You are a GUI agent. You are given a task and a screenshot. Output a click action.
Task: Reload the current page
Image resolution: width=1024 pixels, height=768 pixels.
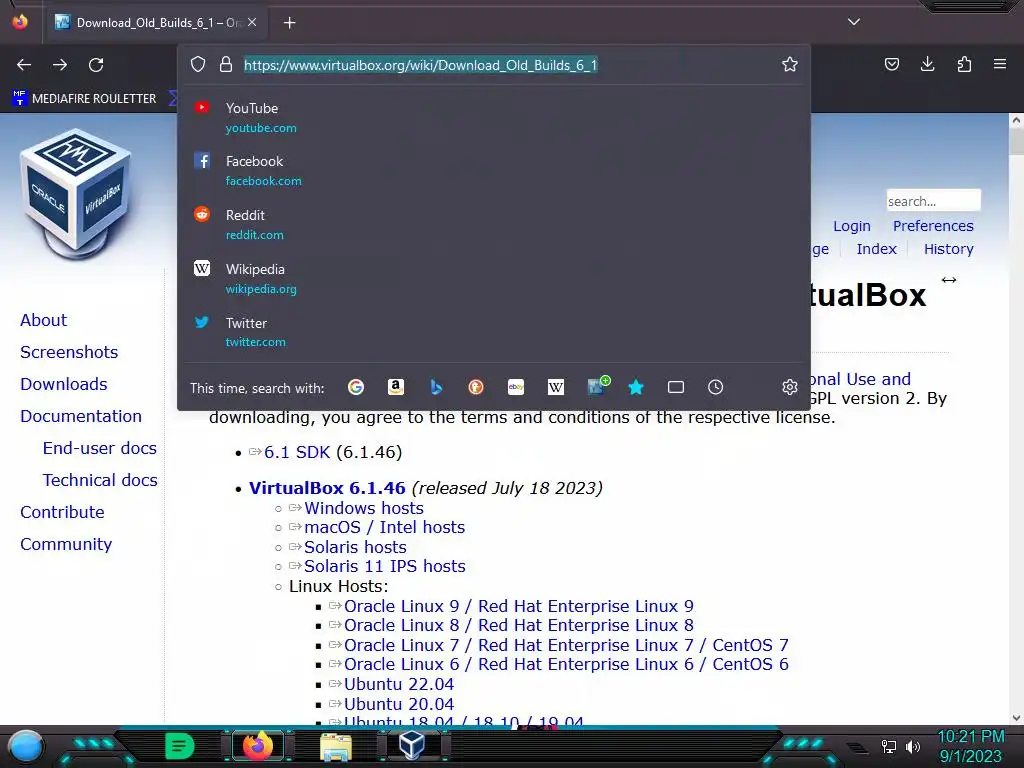(x=96, y=65)
